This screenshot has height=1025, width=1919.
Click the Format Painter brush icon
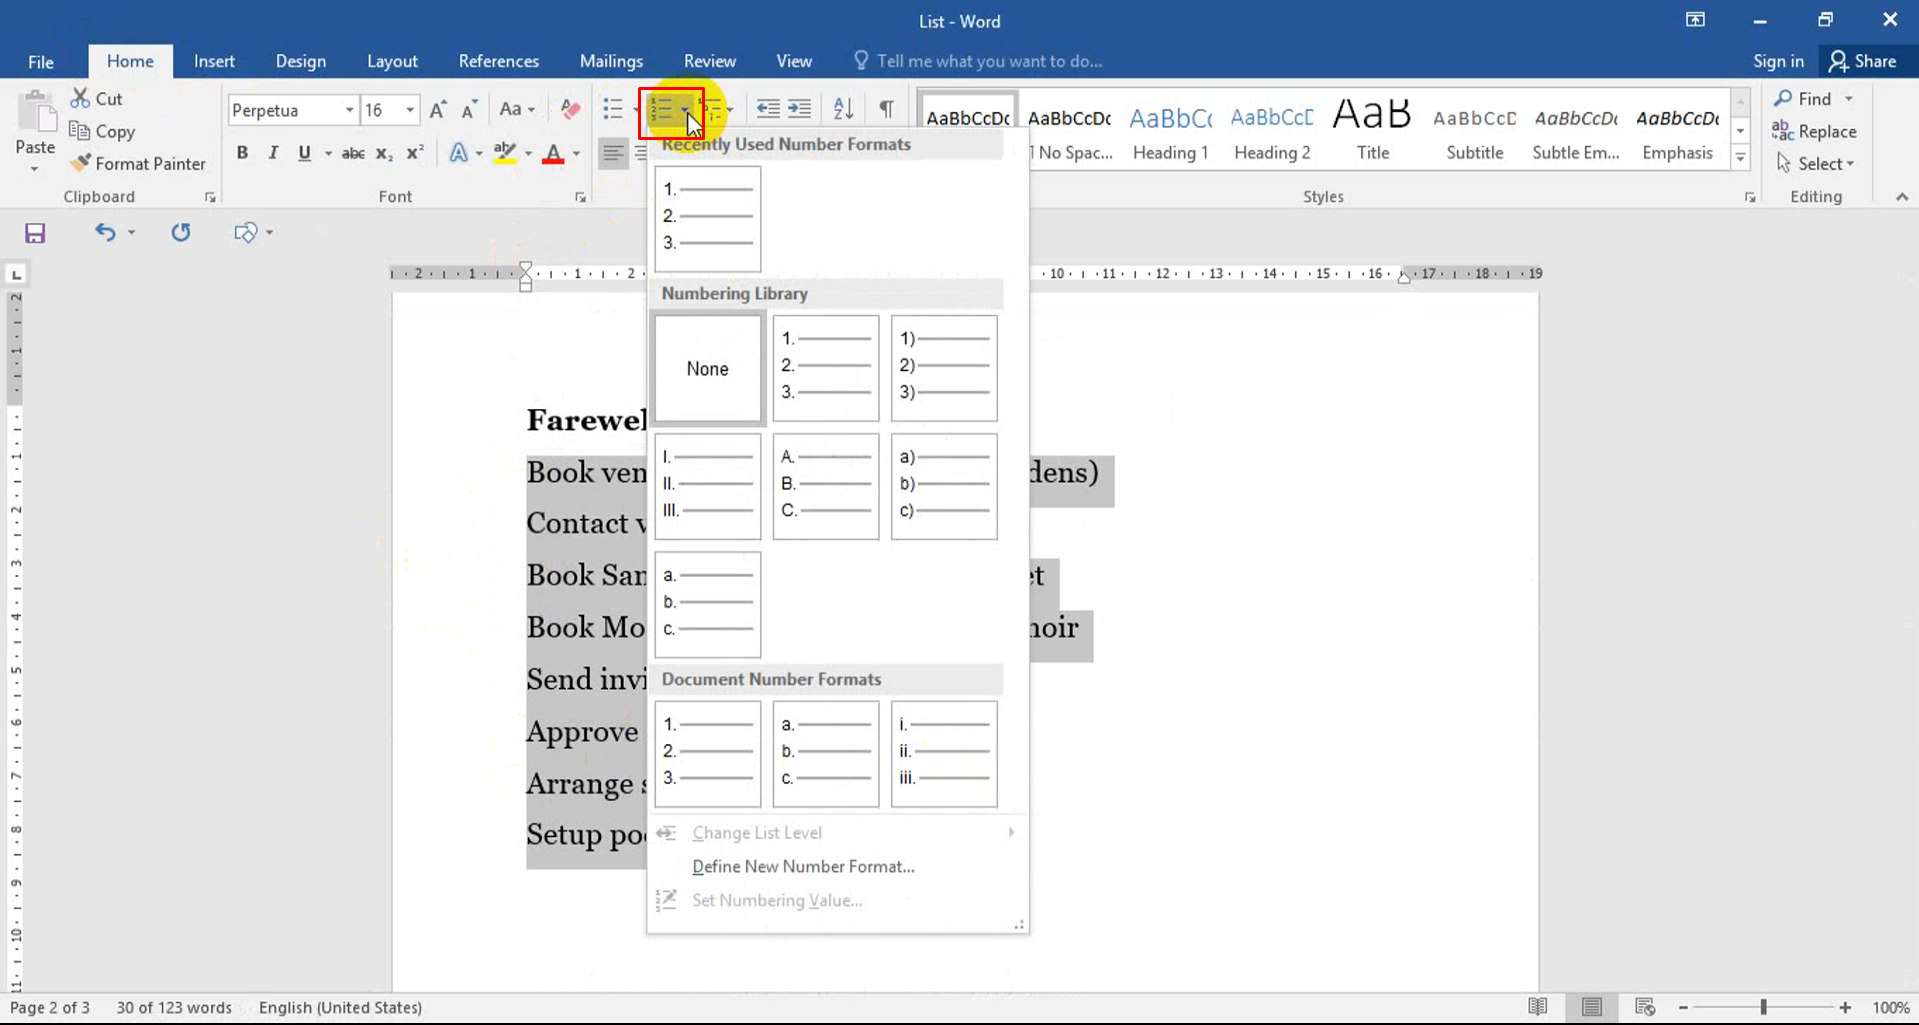(81, 163)
